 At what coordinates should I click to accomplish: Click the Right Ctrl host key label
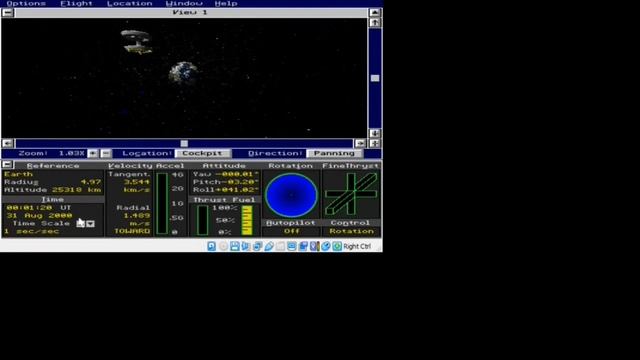pos(357,247)
